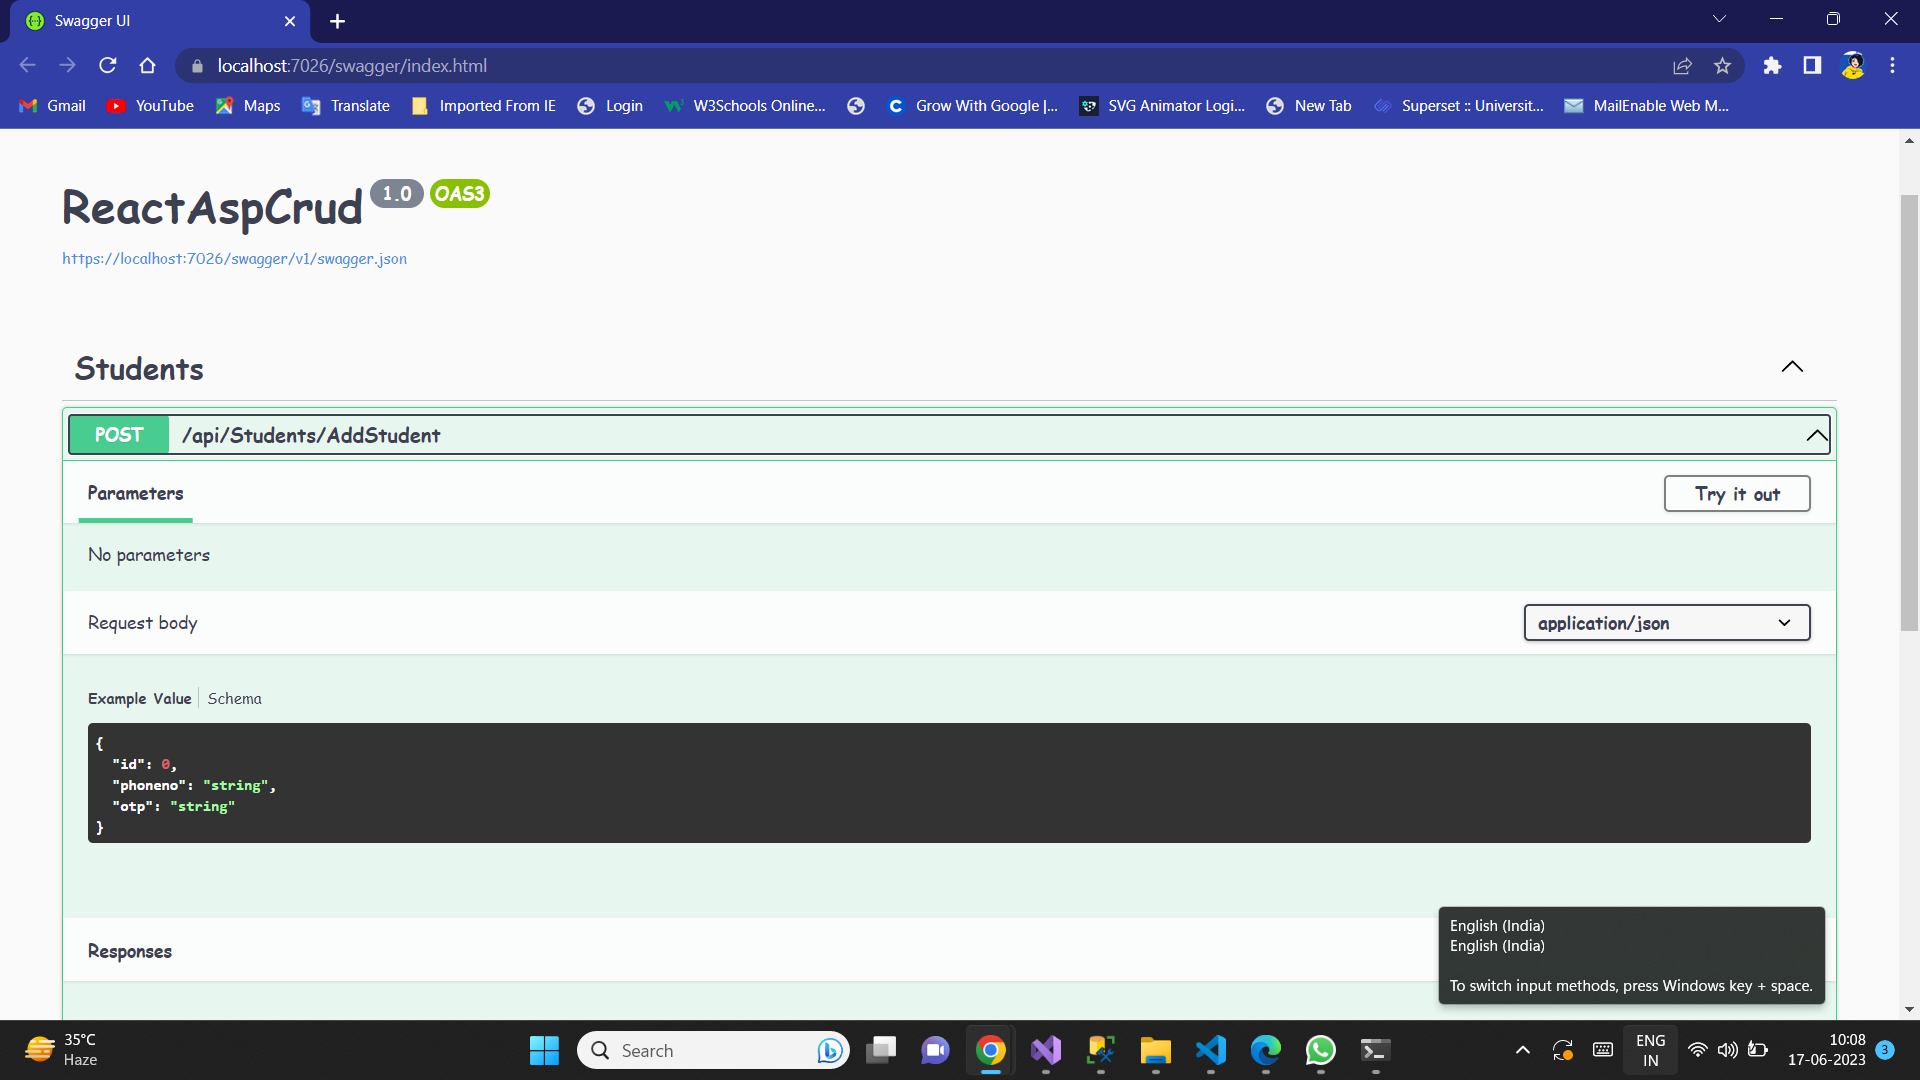Click YouTube bookmark in bookmarks bar
The image size is (1920, 1080).
coord(151,106)
